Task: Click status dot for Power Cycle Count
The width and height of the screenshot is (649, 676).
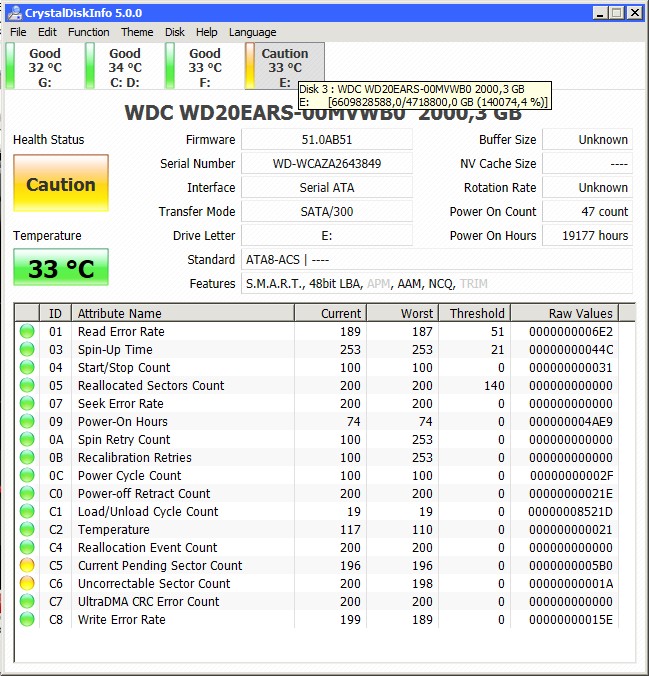Action: click(27, 476)
